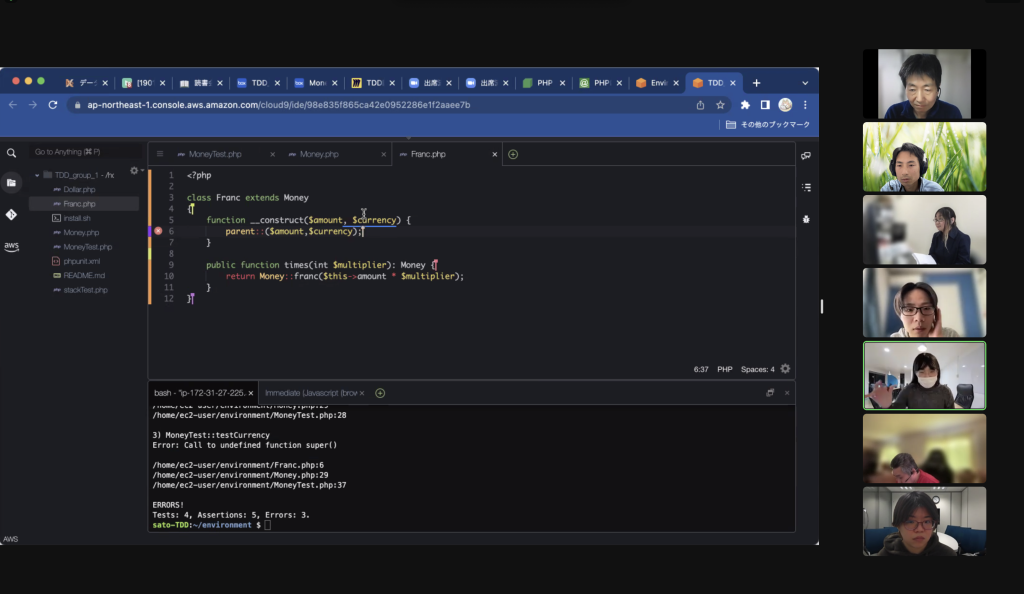Open the Collaborate panel chat icon
The image size is (1024, 594).
pos(806,155)
